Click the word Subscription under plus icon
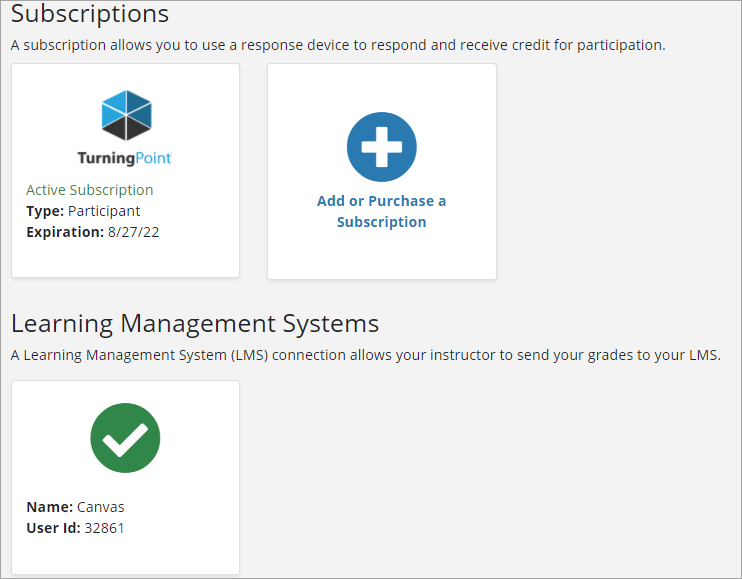The height and width of the screenshot is (579, 742). point(381,222)
